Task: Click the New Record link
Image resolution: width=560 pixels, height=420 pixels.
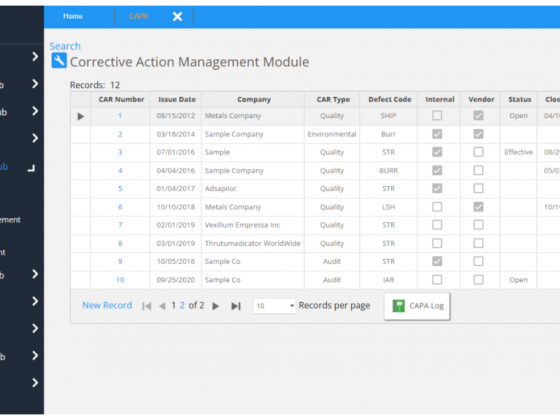Action: tap(107, 305)
